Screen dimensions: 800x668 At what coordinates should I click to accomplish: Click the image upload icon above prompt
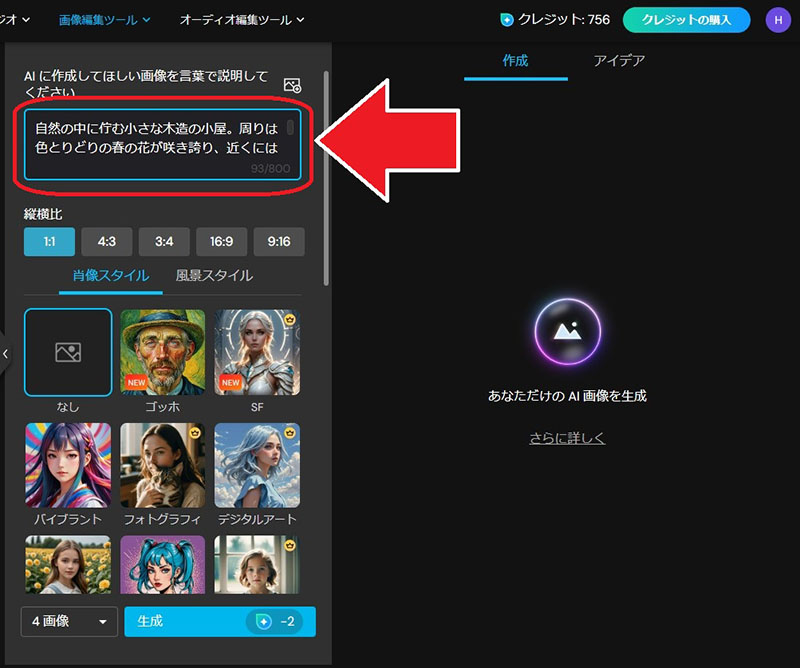292,85
